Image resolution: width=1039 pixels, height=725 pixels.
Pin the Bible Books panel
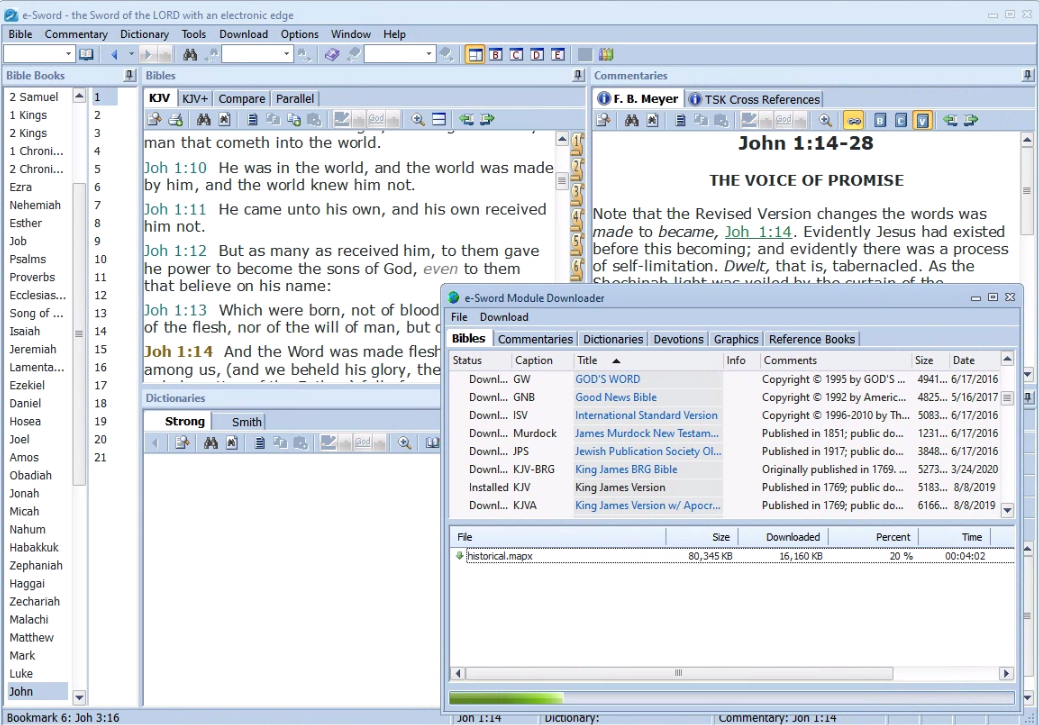point(129,76)
